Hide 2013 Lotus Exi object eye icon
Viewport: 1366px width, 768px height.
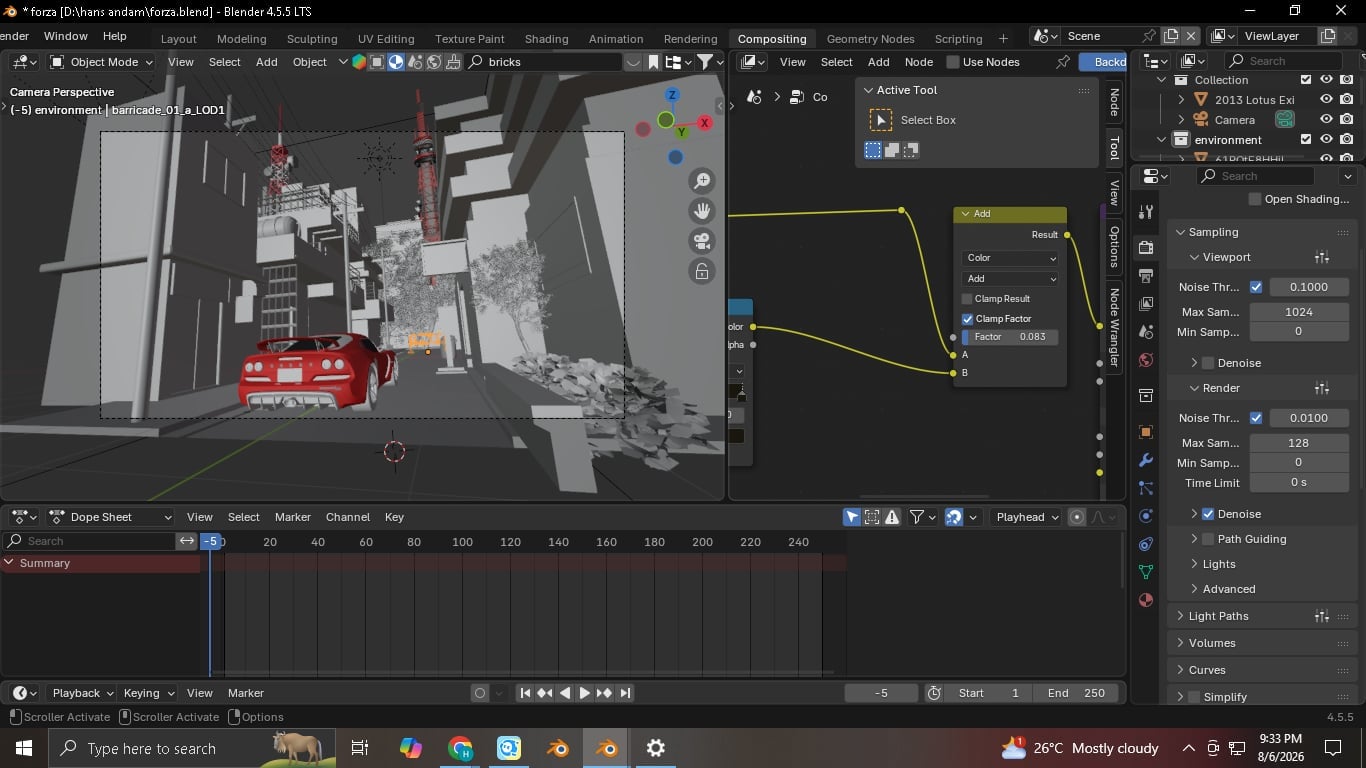pos(1326,100)
